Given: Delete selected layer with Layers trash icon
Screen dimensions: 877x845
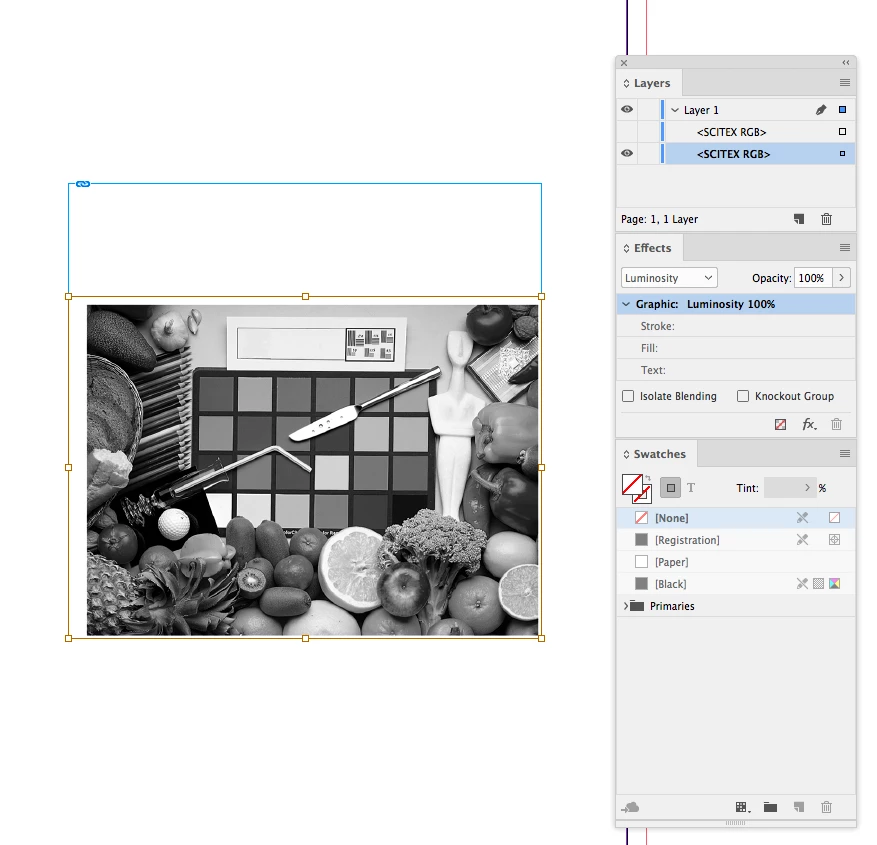Looking at the screenshot, I should pos(826,219).
